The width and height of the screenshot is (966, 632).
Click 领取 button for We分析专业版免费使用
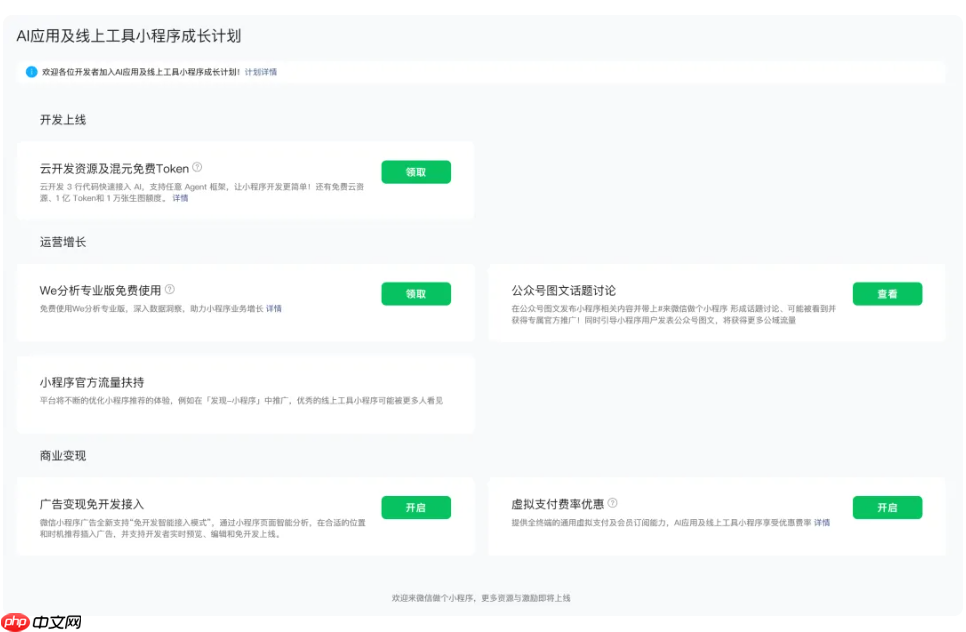click(x=416, y=293)
